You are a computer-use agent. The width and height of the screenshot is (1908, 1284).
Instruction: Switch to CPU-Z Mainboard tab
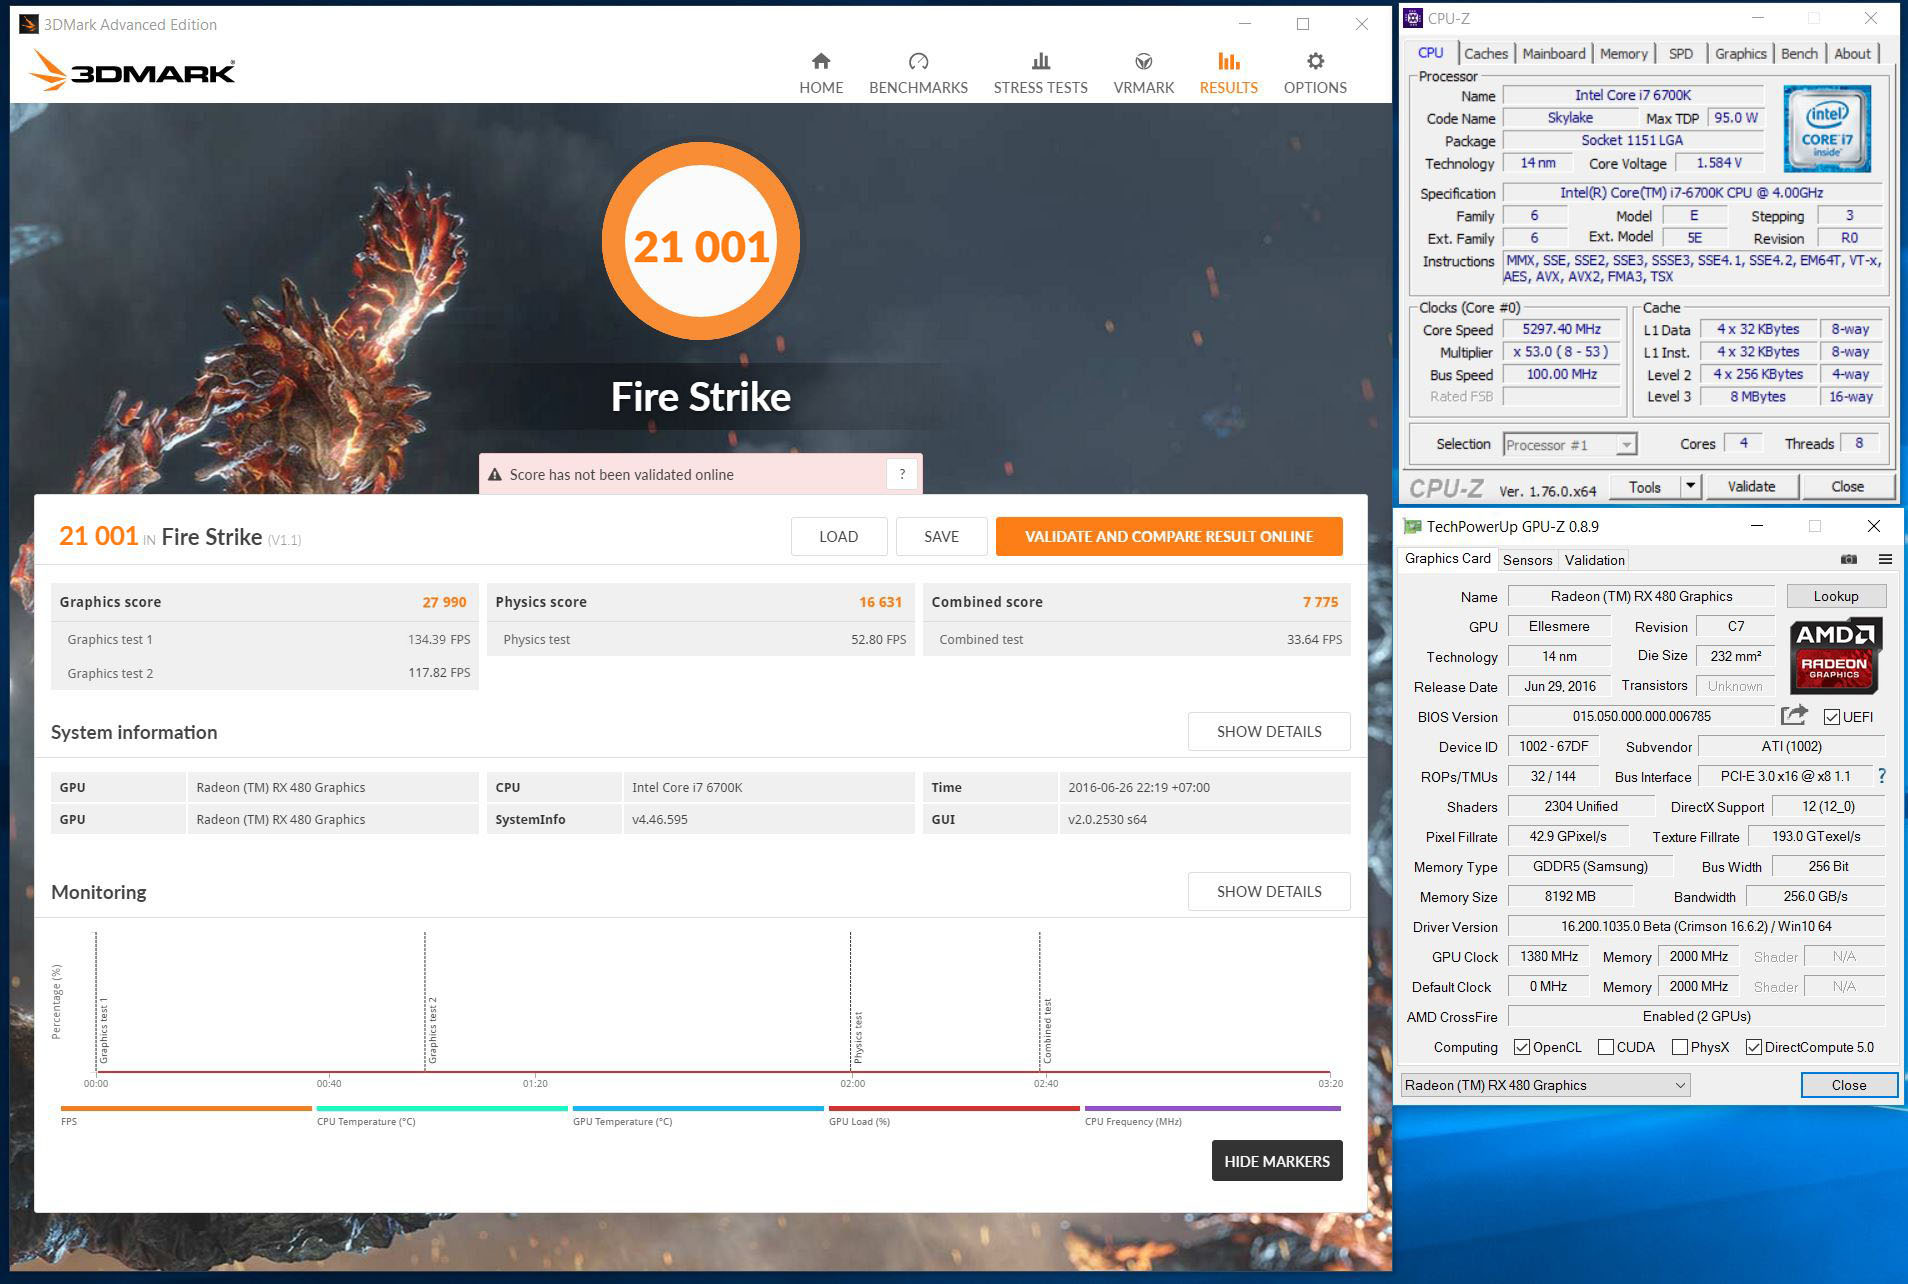[x=1554, y=53]
